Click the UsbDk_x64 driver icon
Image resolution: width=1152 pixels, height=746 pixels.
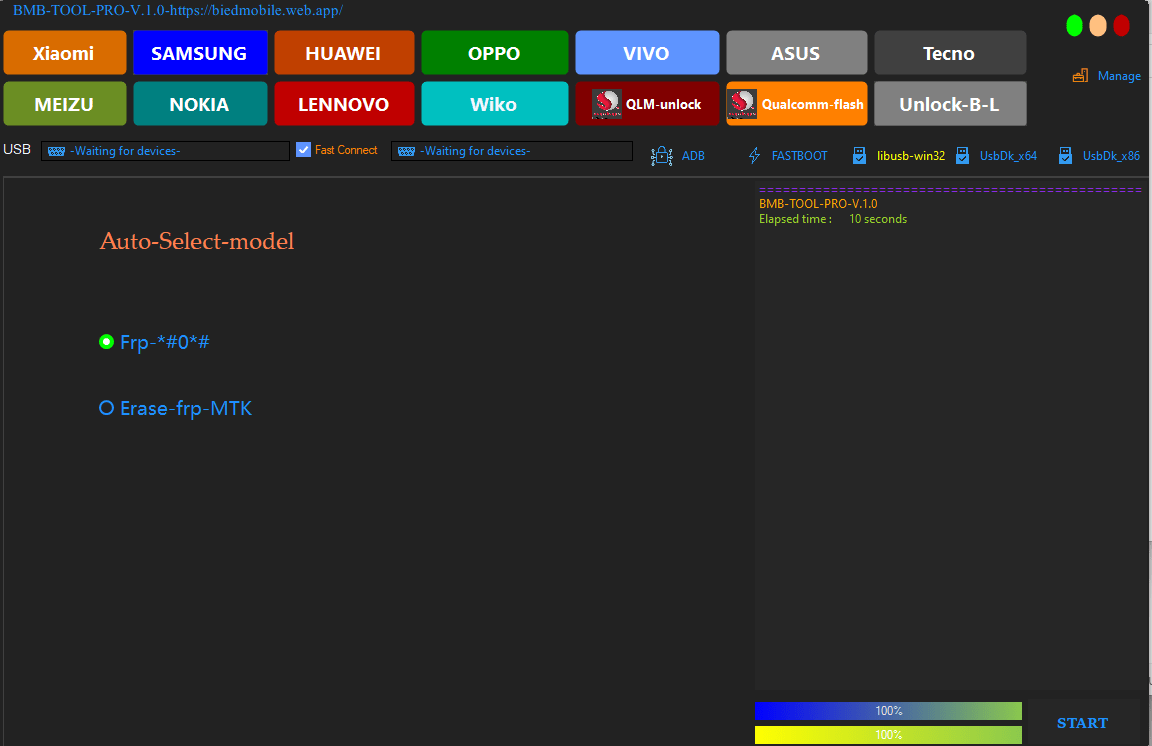coord(962,155)
